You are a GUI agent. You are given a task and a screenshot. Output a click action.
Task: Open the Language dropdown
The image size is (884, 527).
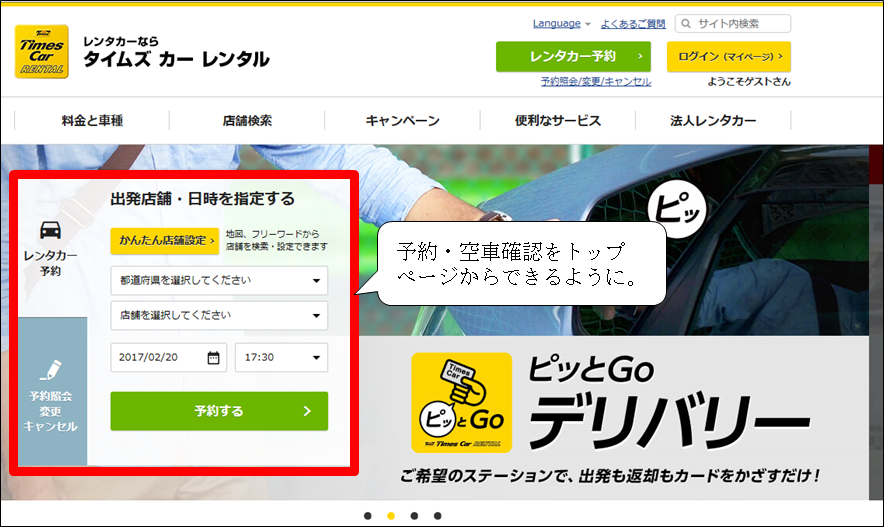coord(561,24)
